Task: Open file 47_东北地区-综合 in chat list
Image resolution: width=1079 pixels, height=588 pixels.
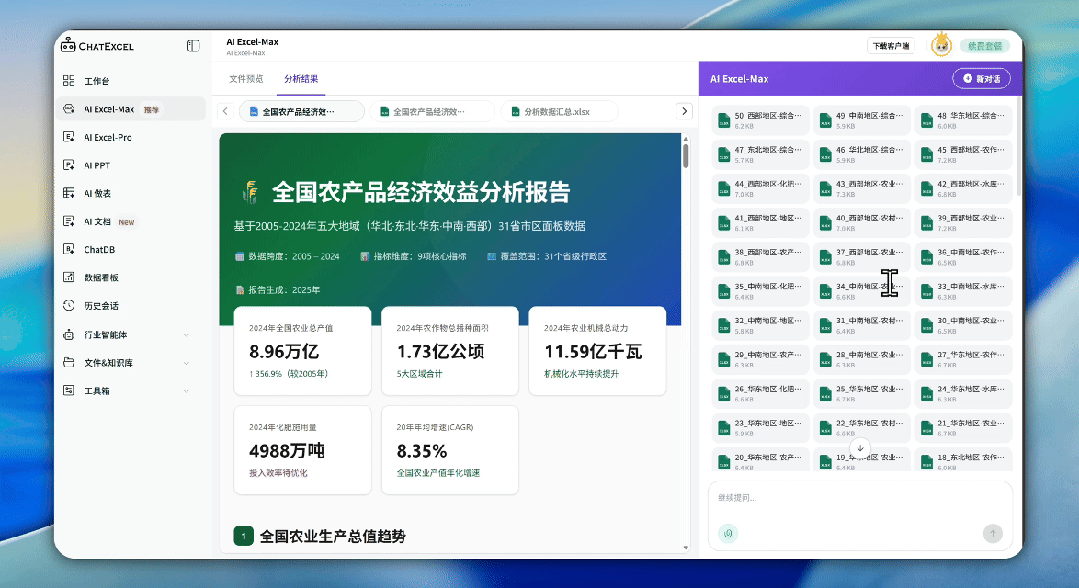Action: [760, 154]
